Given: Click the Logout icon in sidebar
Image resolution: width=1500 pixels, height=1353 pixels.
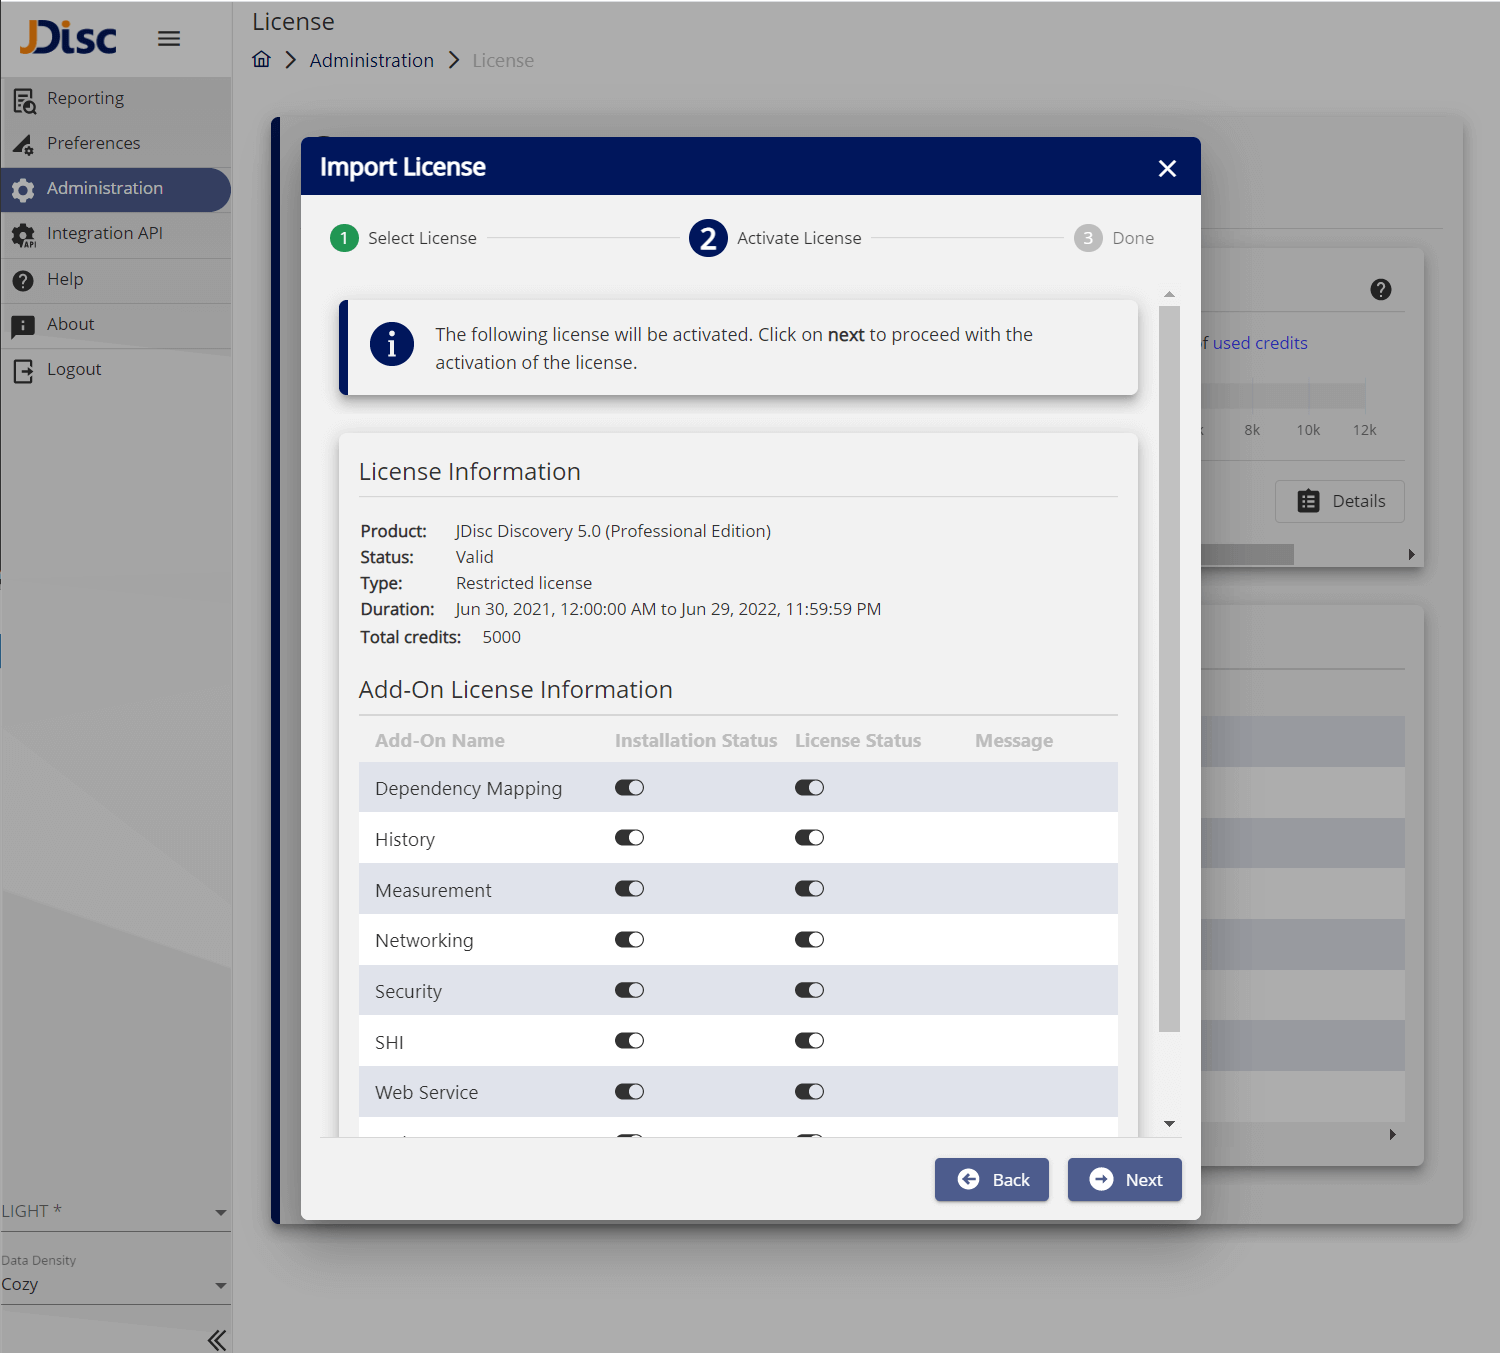Looking at the screenshot, I should click(x=23, y=371).
